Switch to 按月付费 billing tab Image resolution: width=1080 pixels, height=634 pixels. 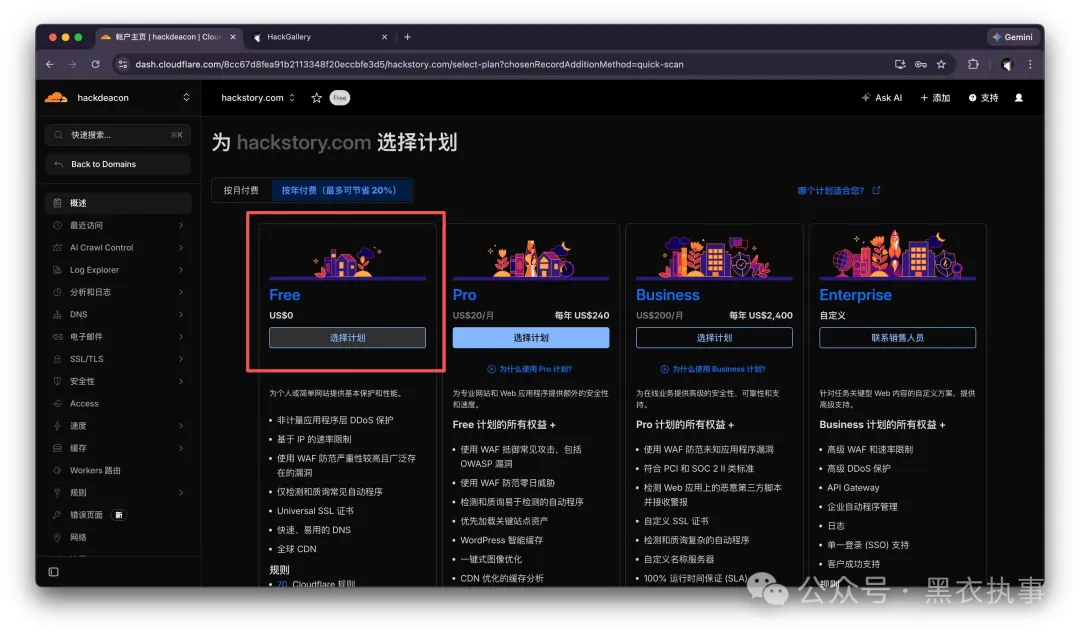241,190
